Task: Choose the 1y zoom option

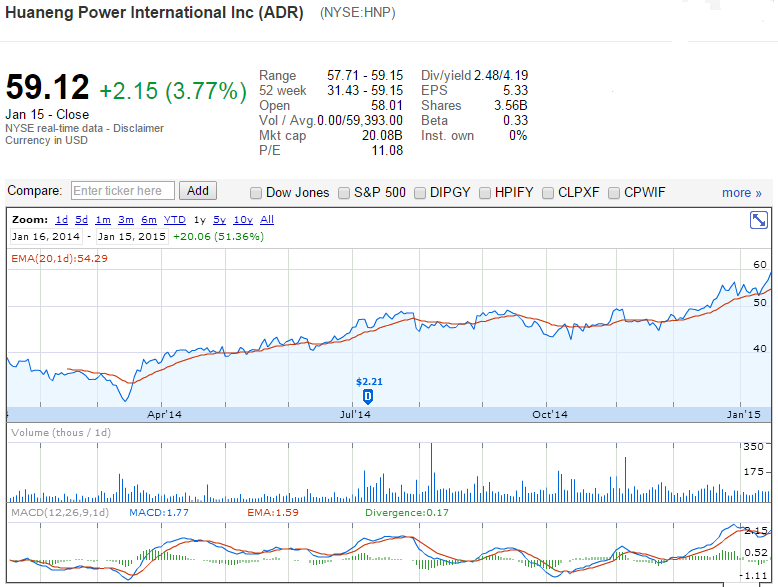Action: (x=199, y=220)
